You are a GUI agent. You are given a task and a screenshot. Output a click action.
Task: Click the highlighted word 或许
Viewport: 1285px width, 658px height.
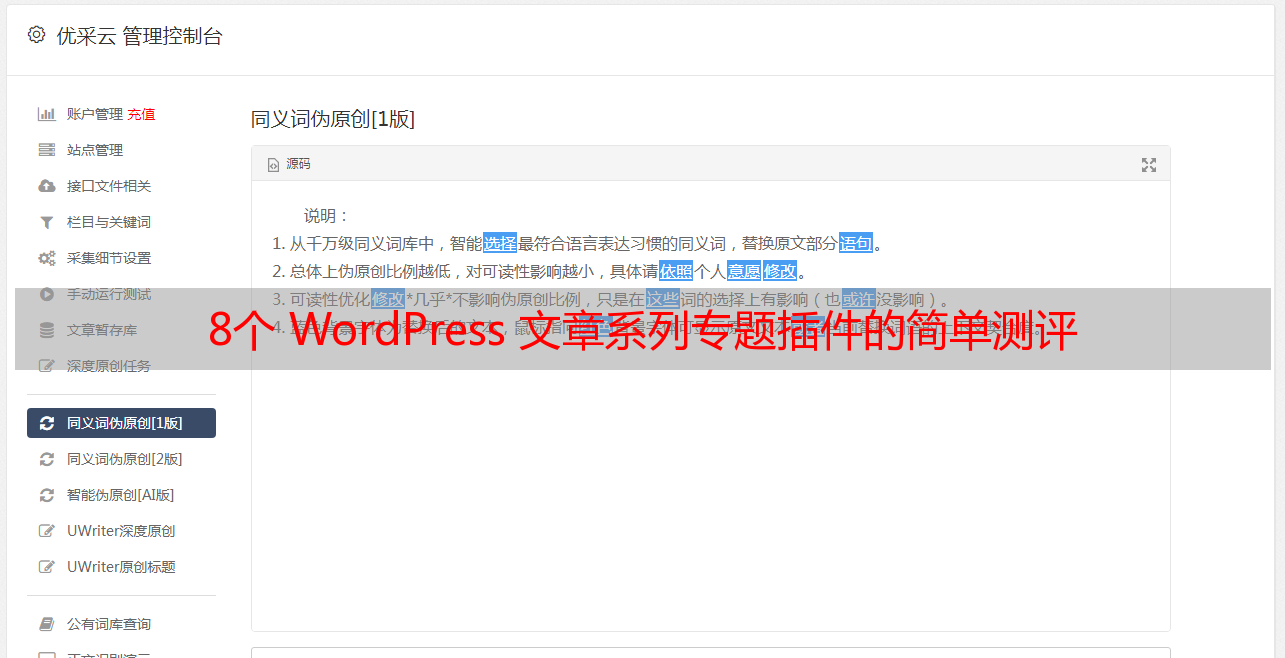pos(859,299)
